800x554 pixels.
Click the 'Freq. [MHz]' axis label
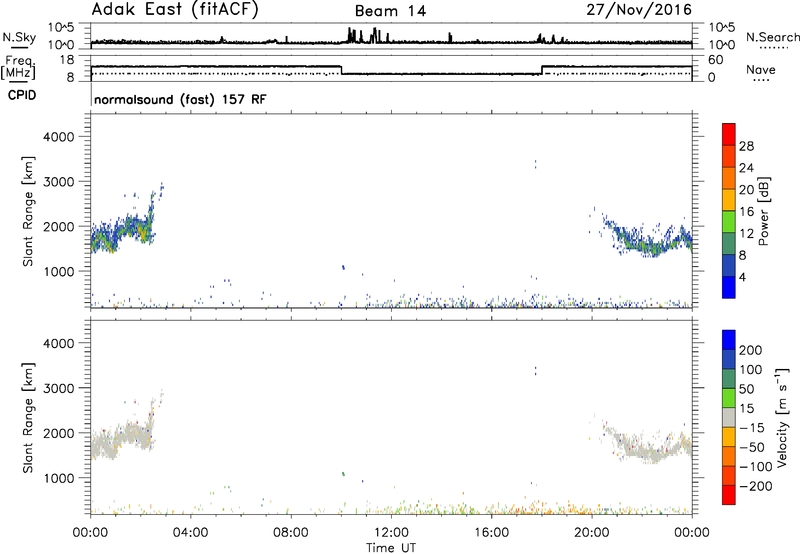(19, 67)
